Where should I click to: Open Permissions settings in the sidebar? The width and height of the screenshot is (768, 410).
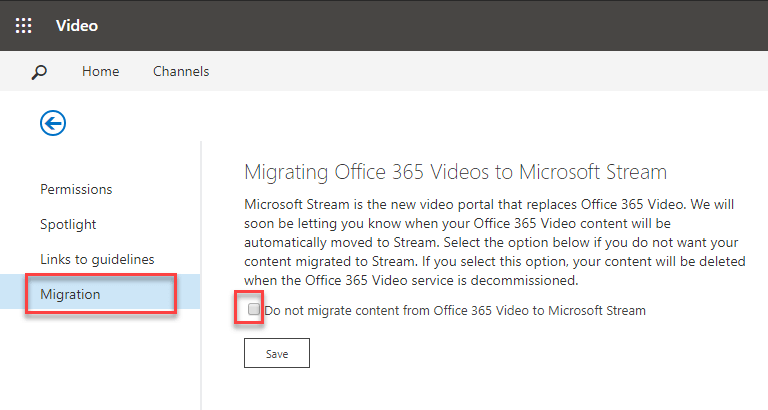point(76,189)
